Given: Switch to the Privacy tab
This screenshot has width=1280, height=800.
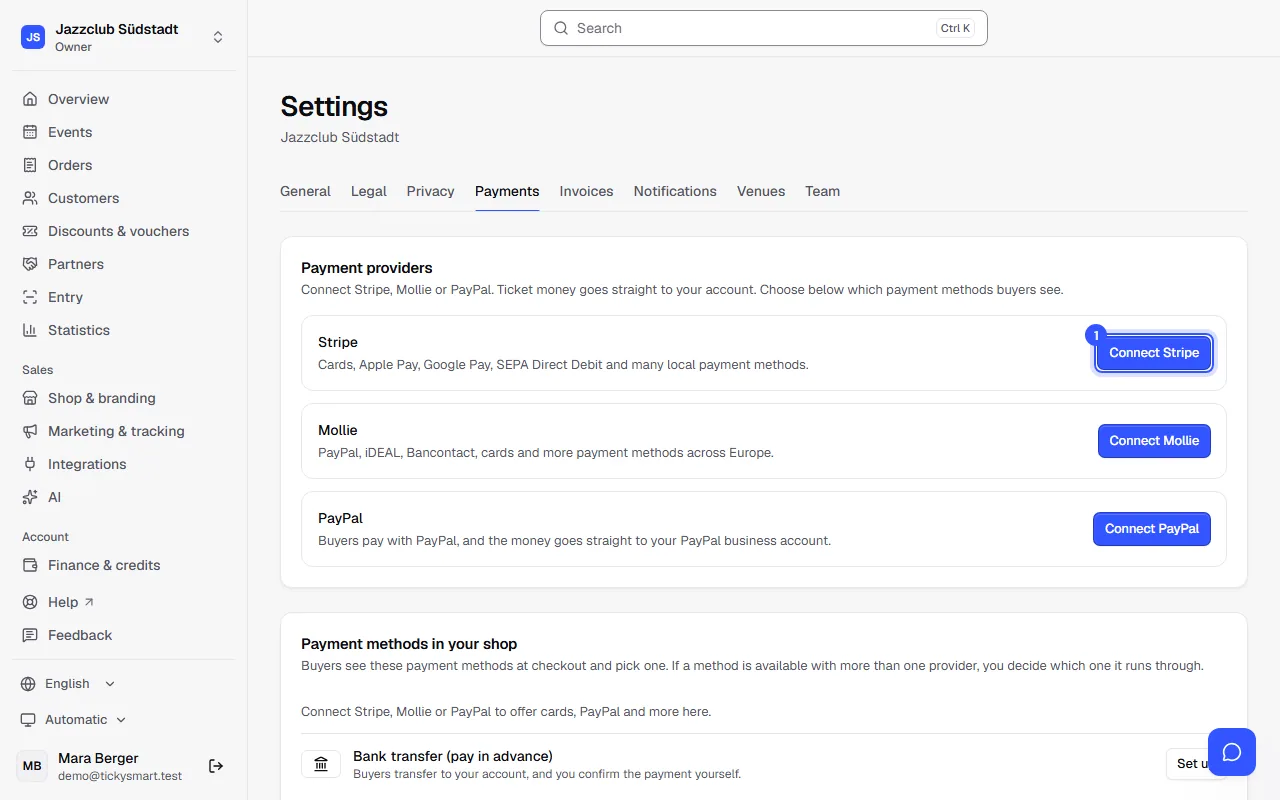Looking at the screenshot, I should point(431,191).
